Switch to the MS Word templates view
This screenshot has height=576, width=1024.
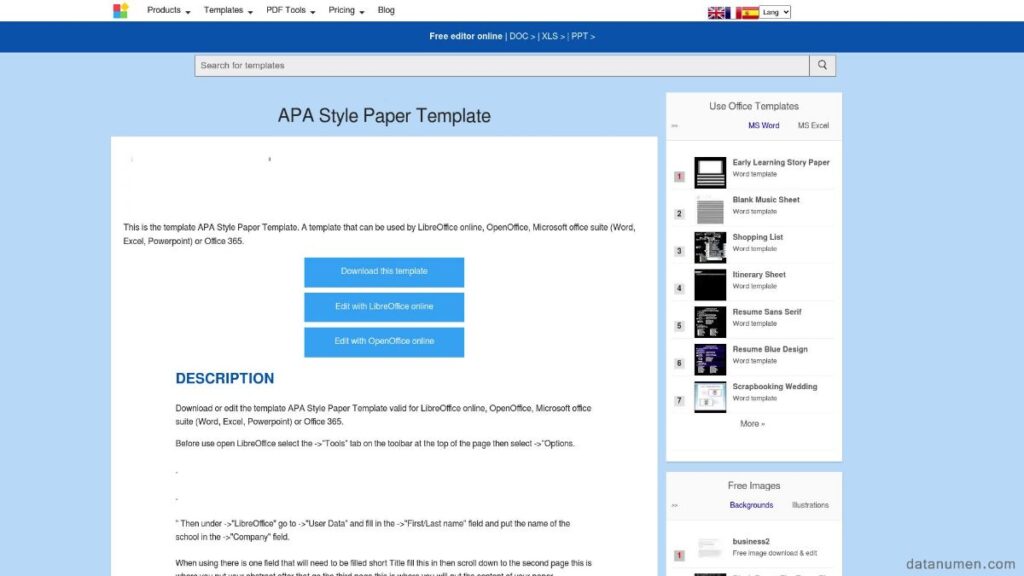(x=763, y=125)
